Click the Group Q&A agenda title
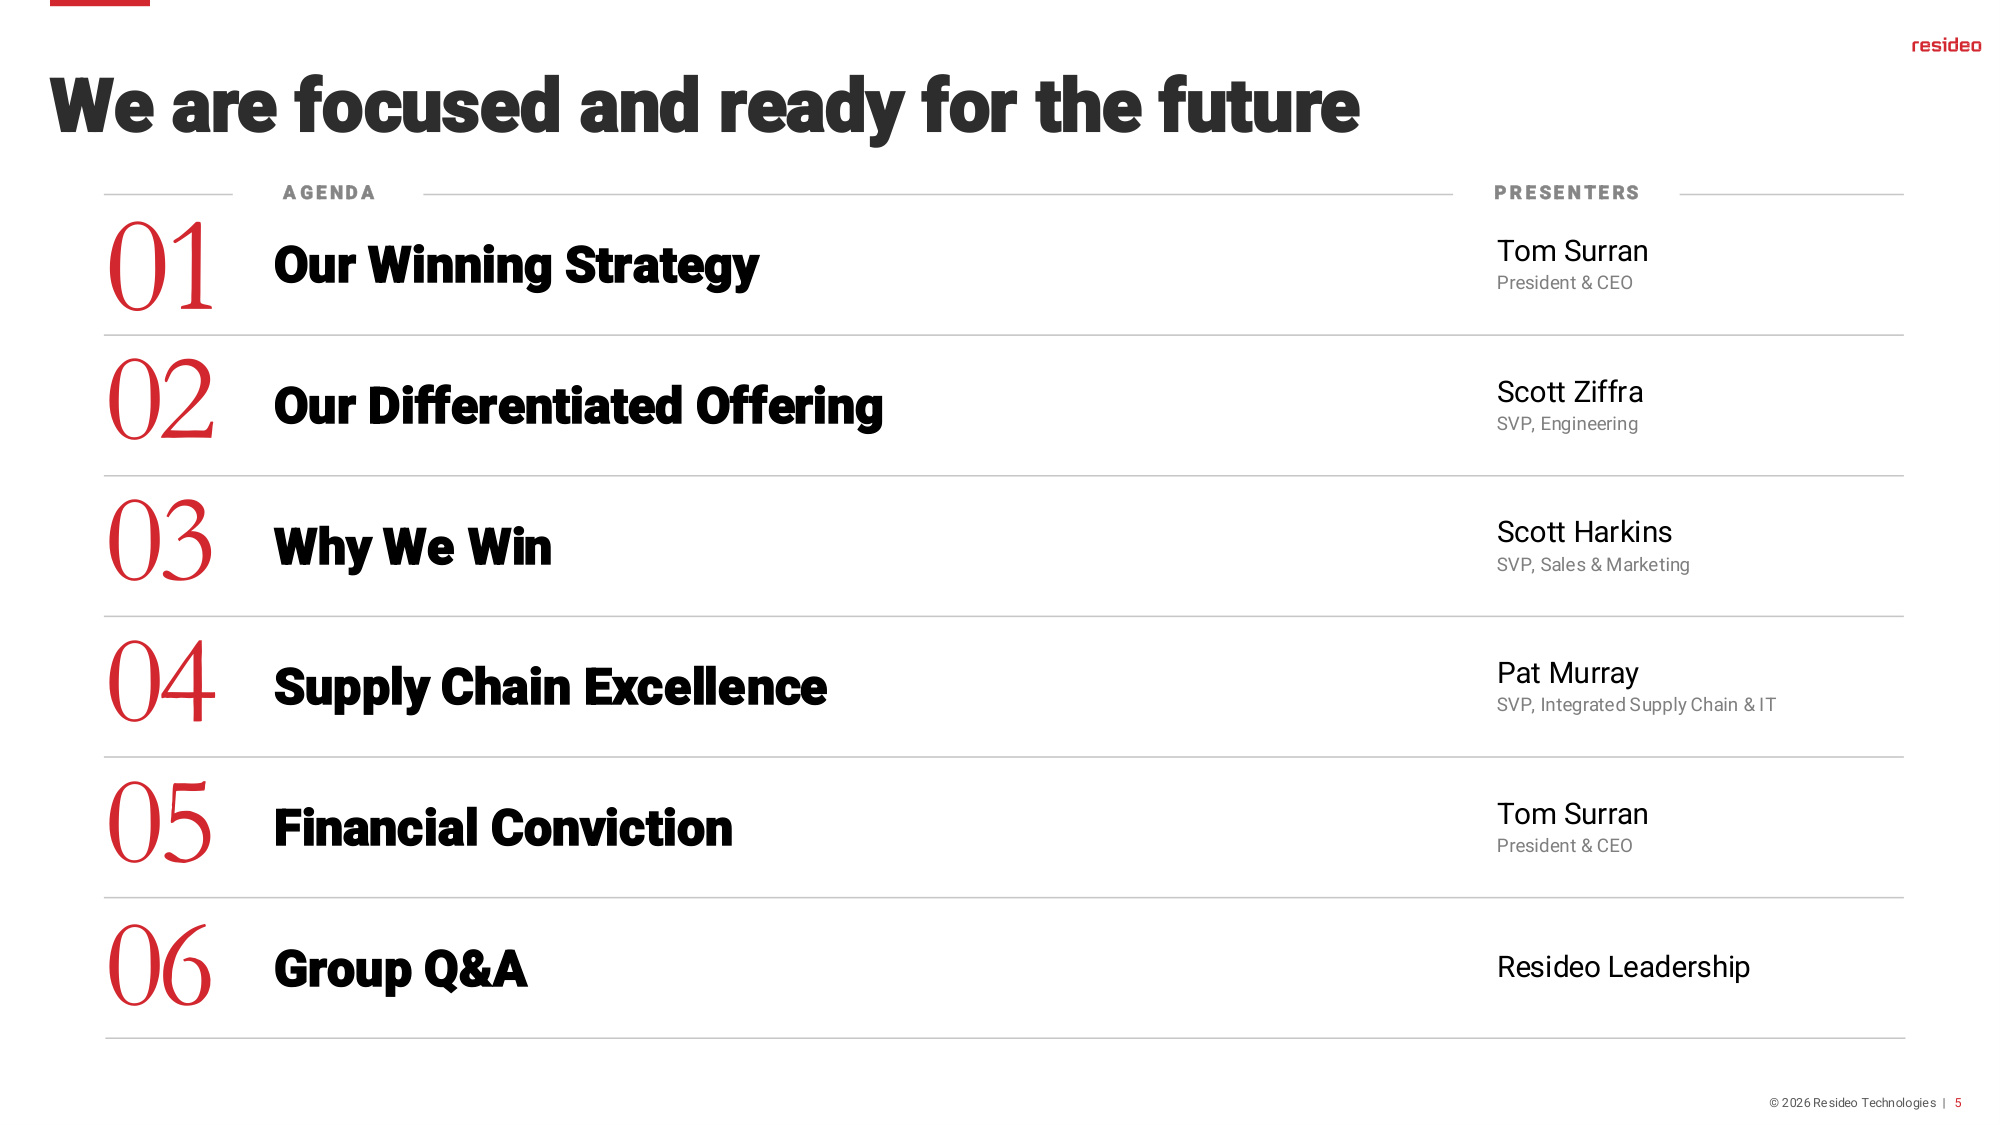The width and height of the screenshot is (2000, 1125). tap(400, 969)
